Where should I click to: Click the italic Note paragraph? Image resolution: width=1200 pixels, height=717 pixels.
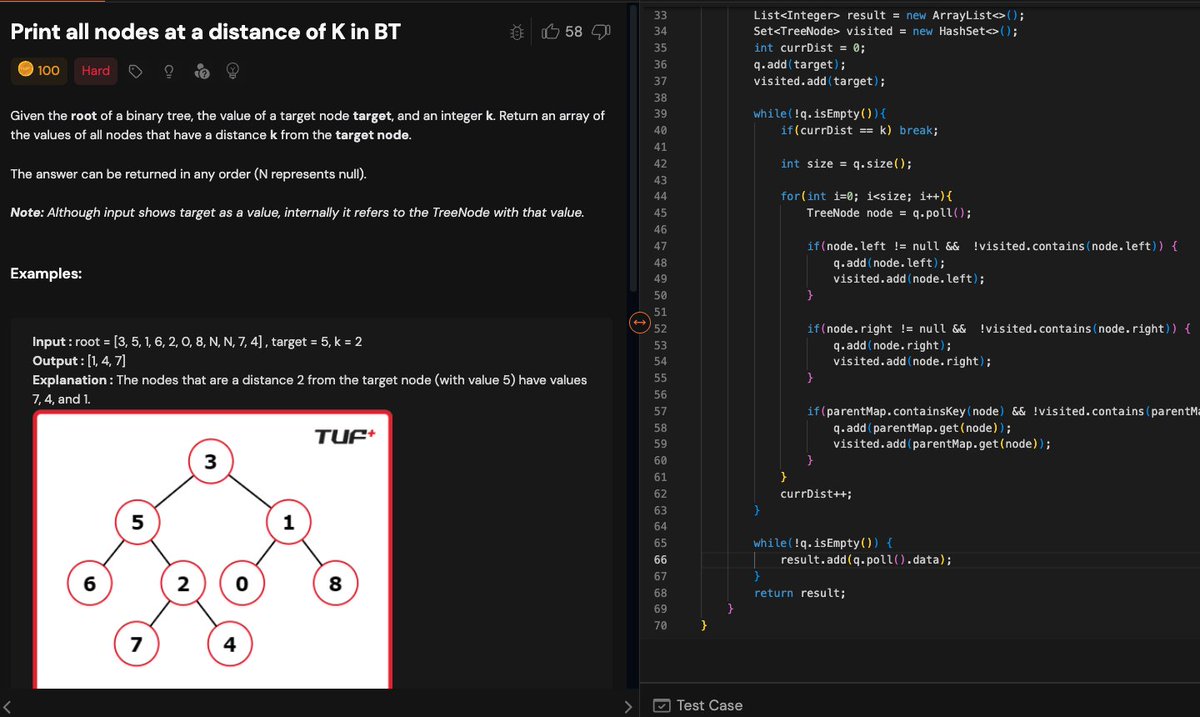pos(297,212)
